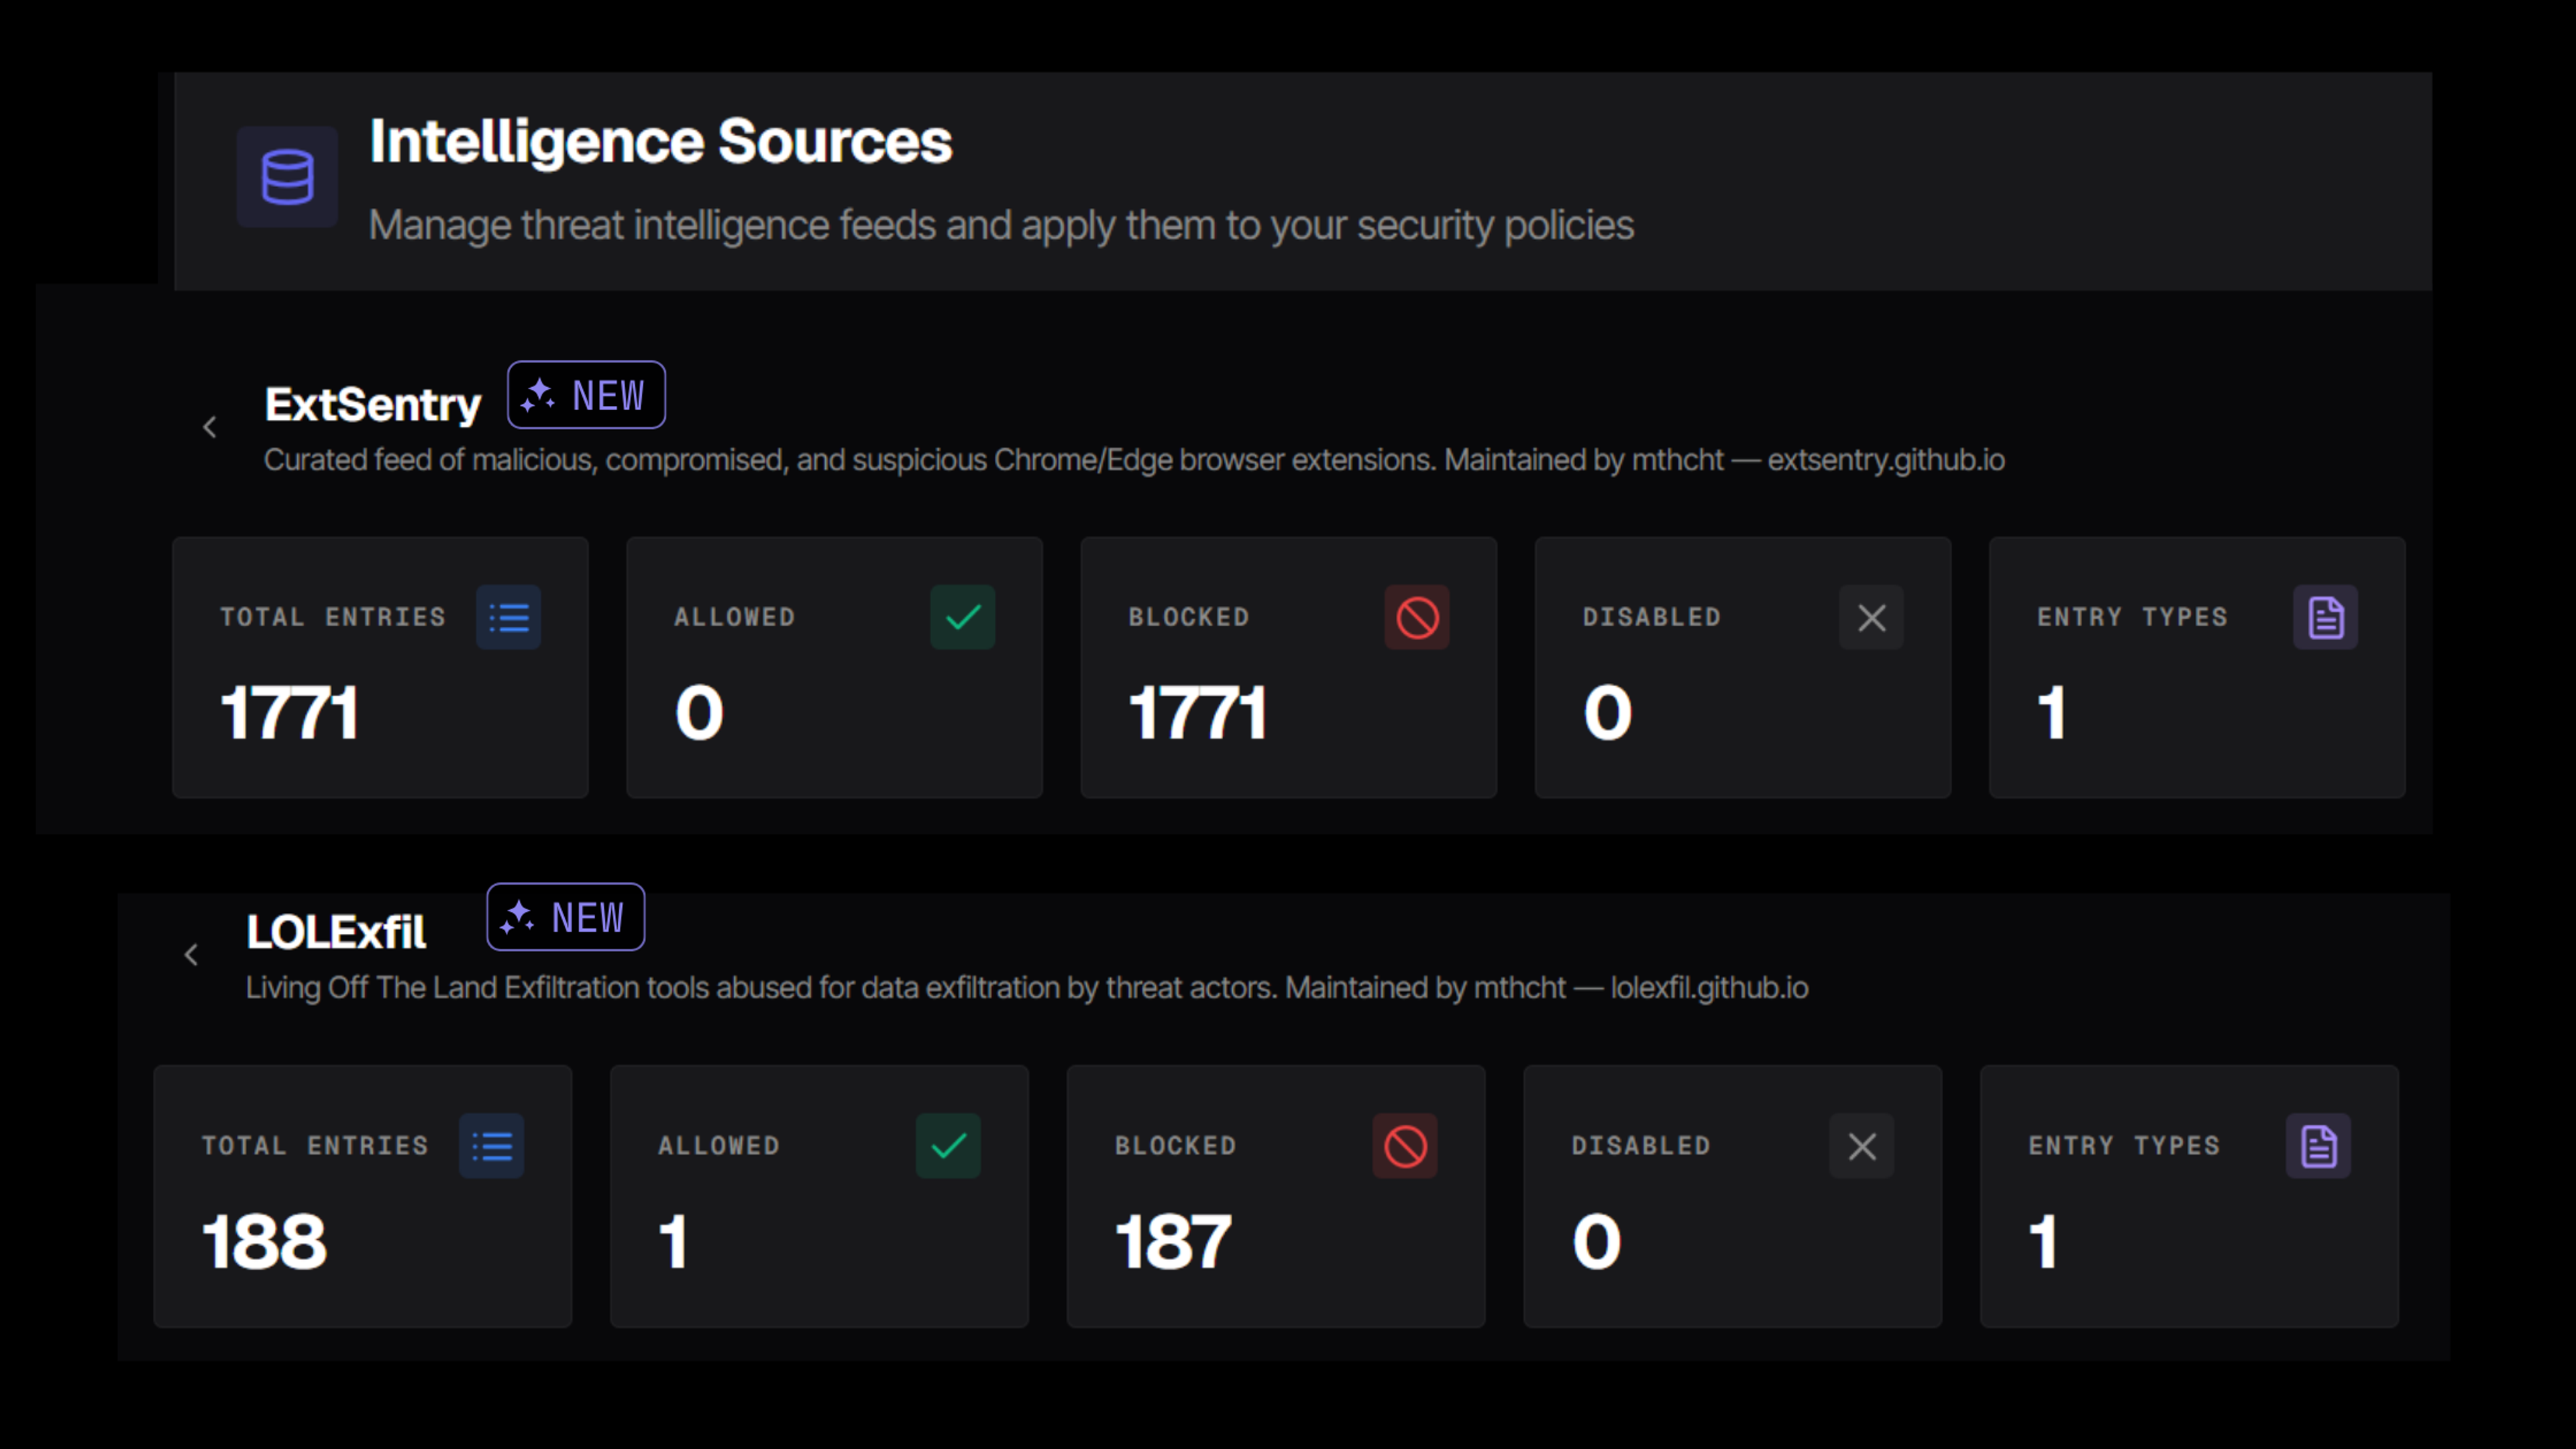
Task: Click the NEW badge next to LOLExfil
Action: [566, 917]
